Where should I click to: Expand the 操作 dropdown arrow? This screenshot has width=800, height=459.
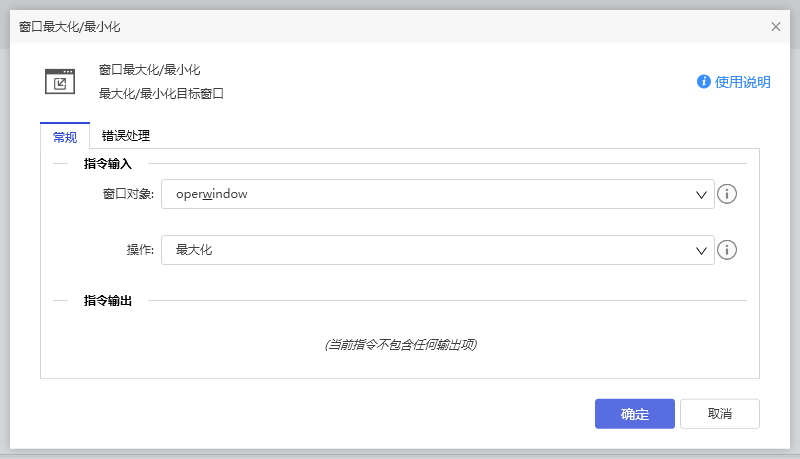[x=702, y=250]
